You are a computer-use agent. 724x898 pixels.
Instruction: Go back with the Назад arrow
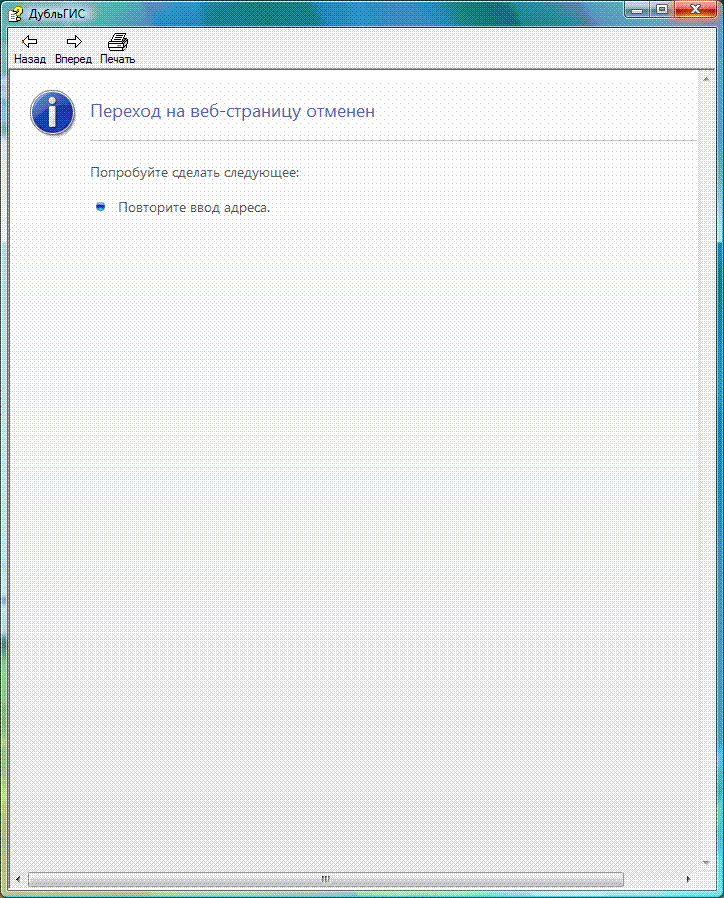click(30, 49)
